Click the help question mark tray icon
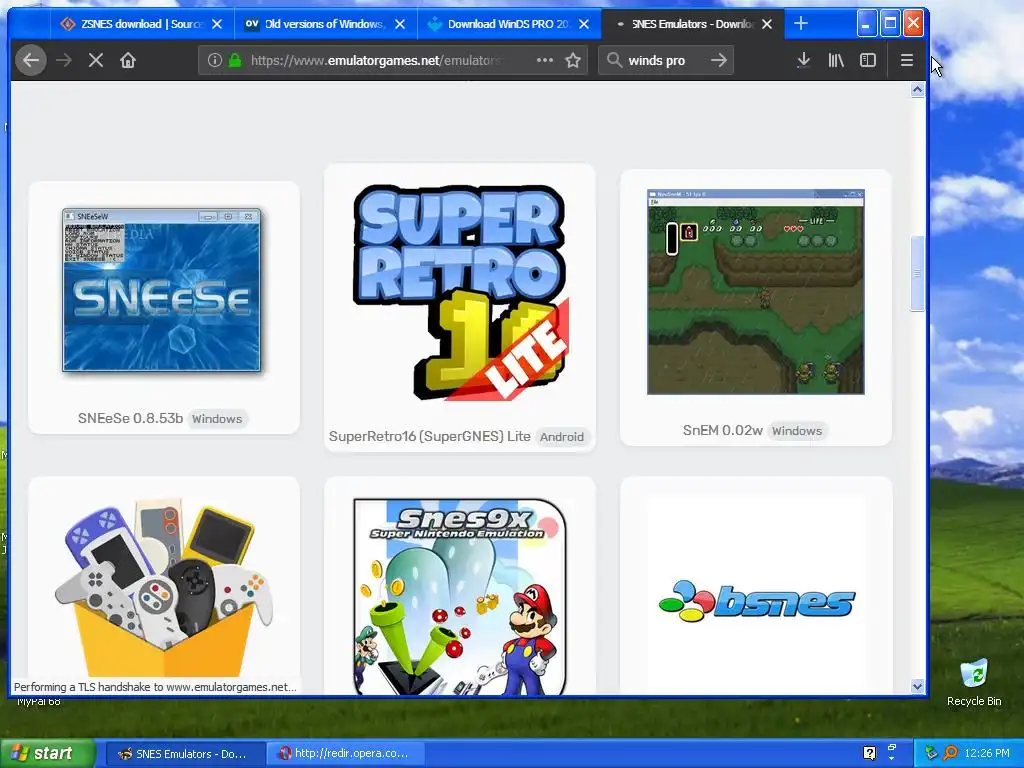 [869, 753]
